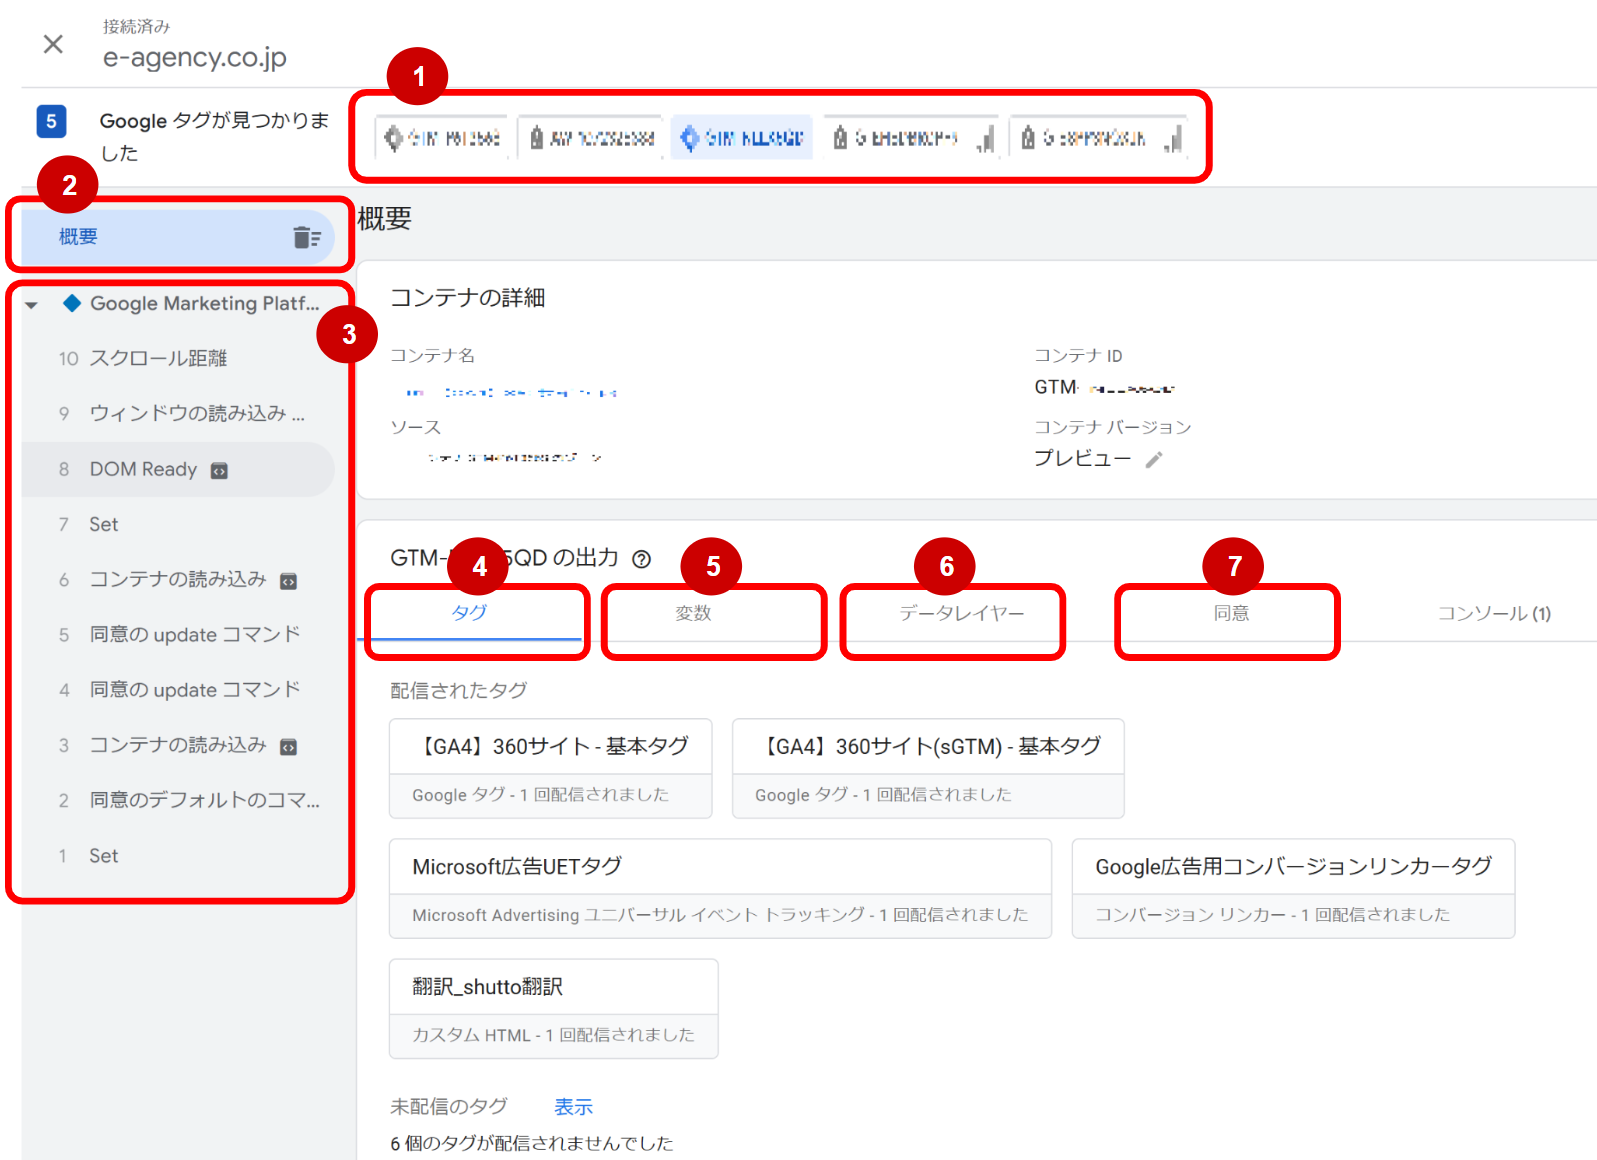Click the e-agency.co.jp domain title
Screen dimensions: 1597x1160
[195, 57]
